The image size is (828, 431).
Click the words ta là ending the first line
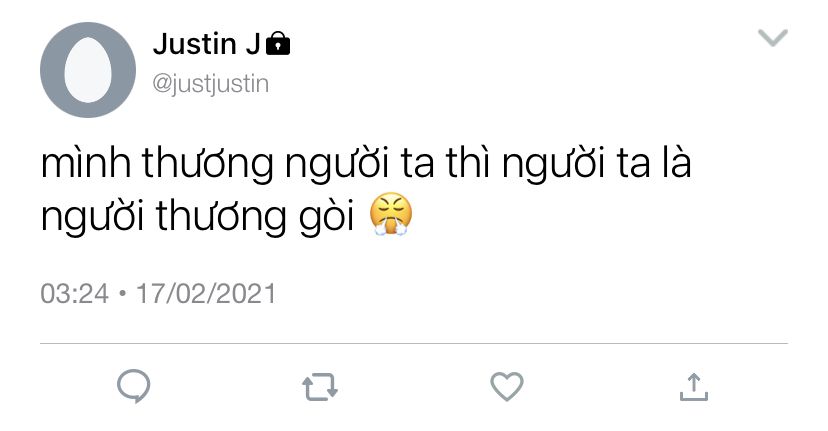[x=654, y=163]
